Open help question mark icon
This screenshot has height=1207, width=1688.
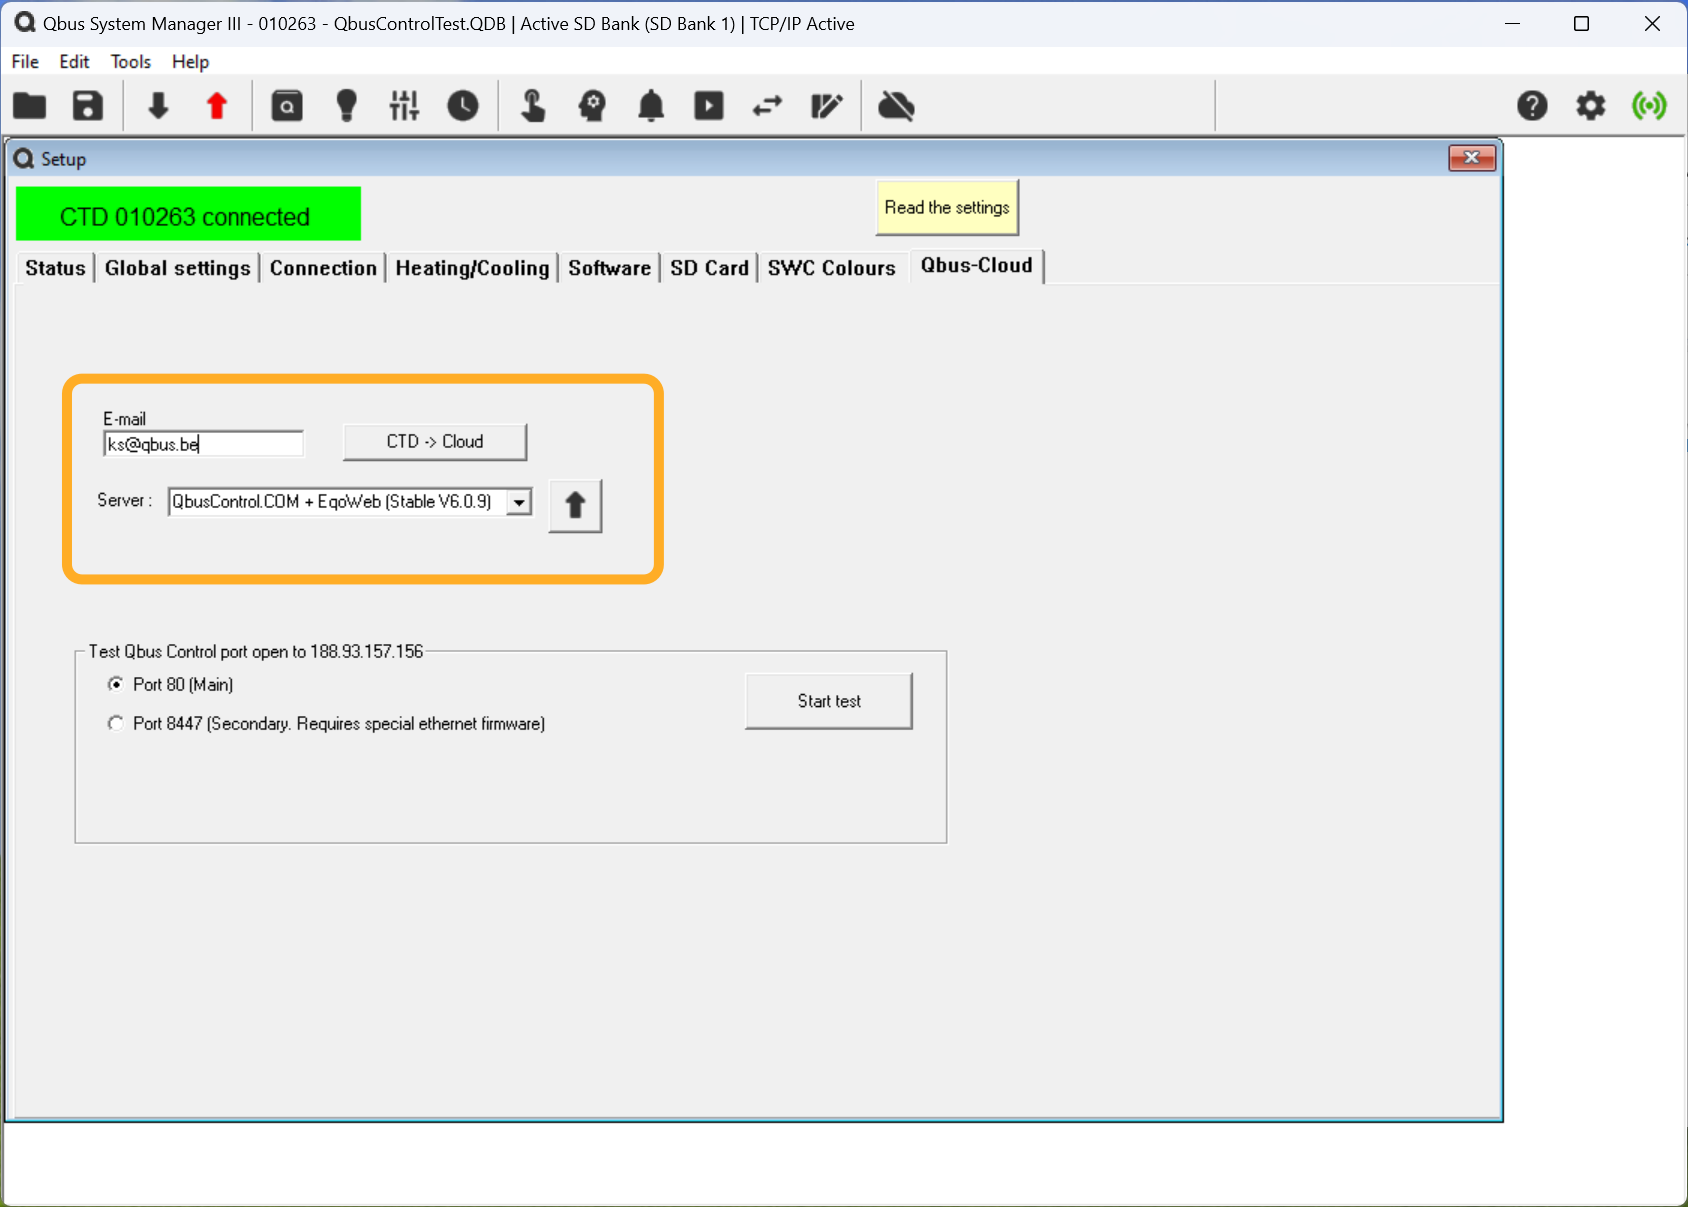(1532, 105)
